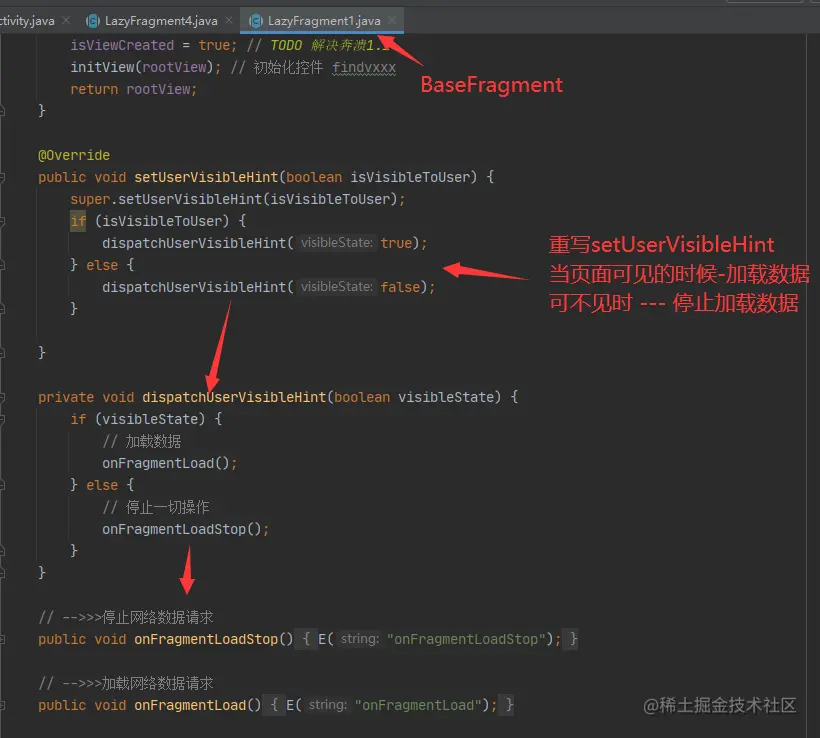
Task: Click visibleState in the if (visibleState) condition
Action: coord(150,419)
